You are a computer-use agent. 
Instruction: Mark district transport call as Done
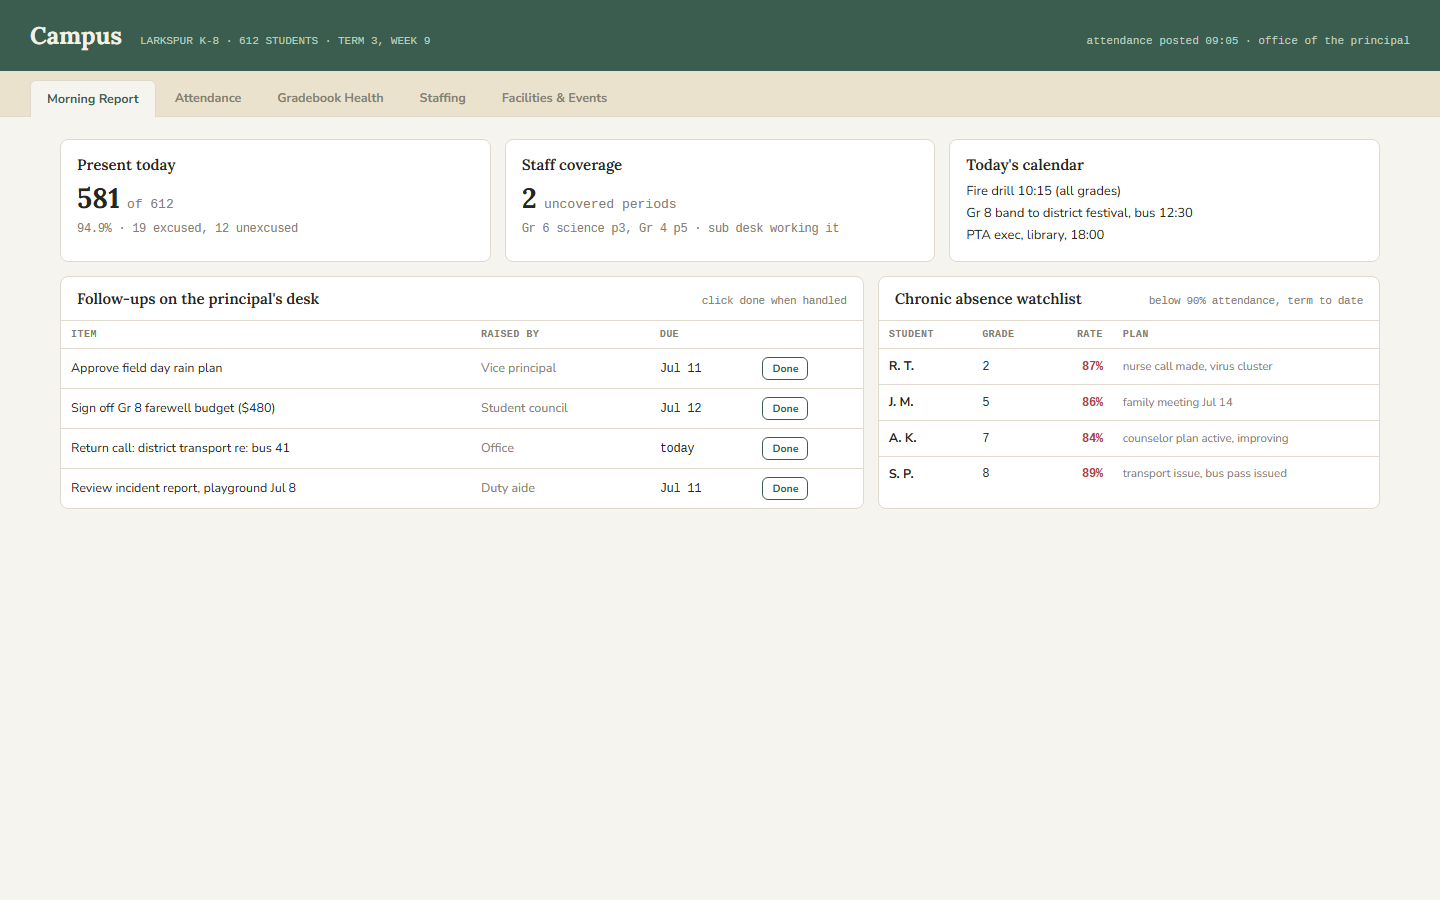point(785,449)
